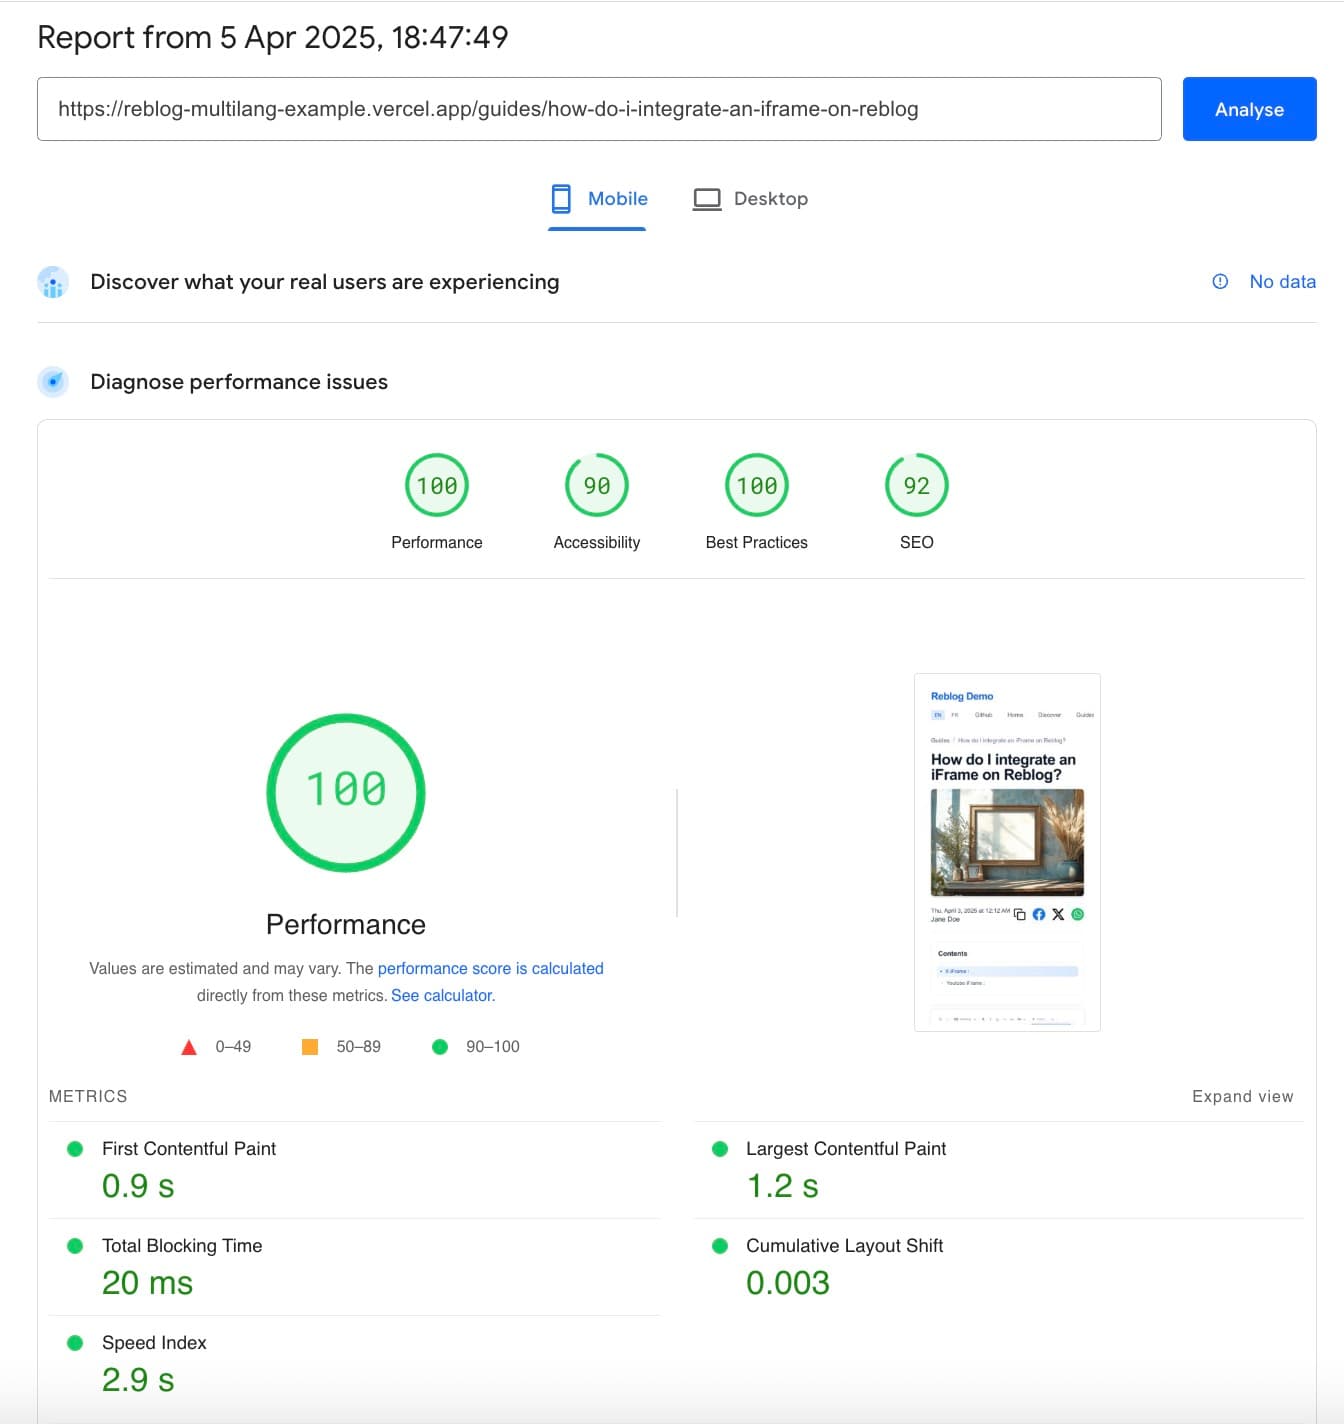The height and width of the screenshot is (1424, 1344).
Task: Click the large 100 Performance gauge
Action: click(346, 792)
